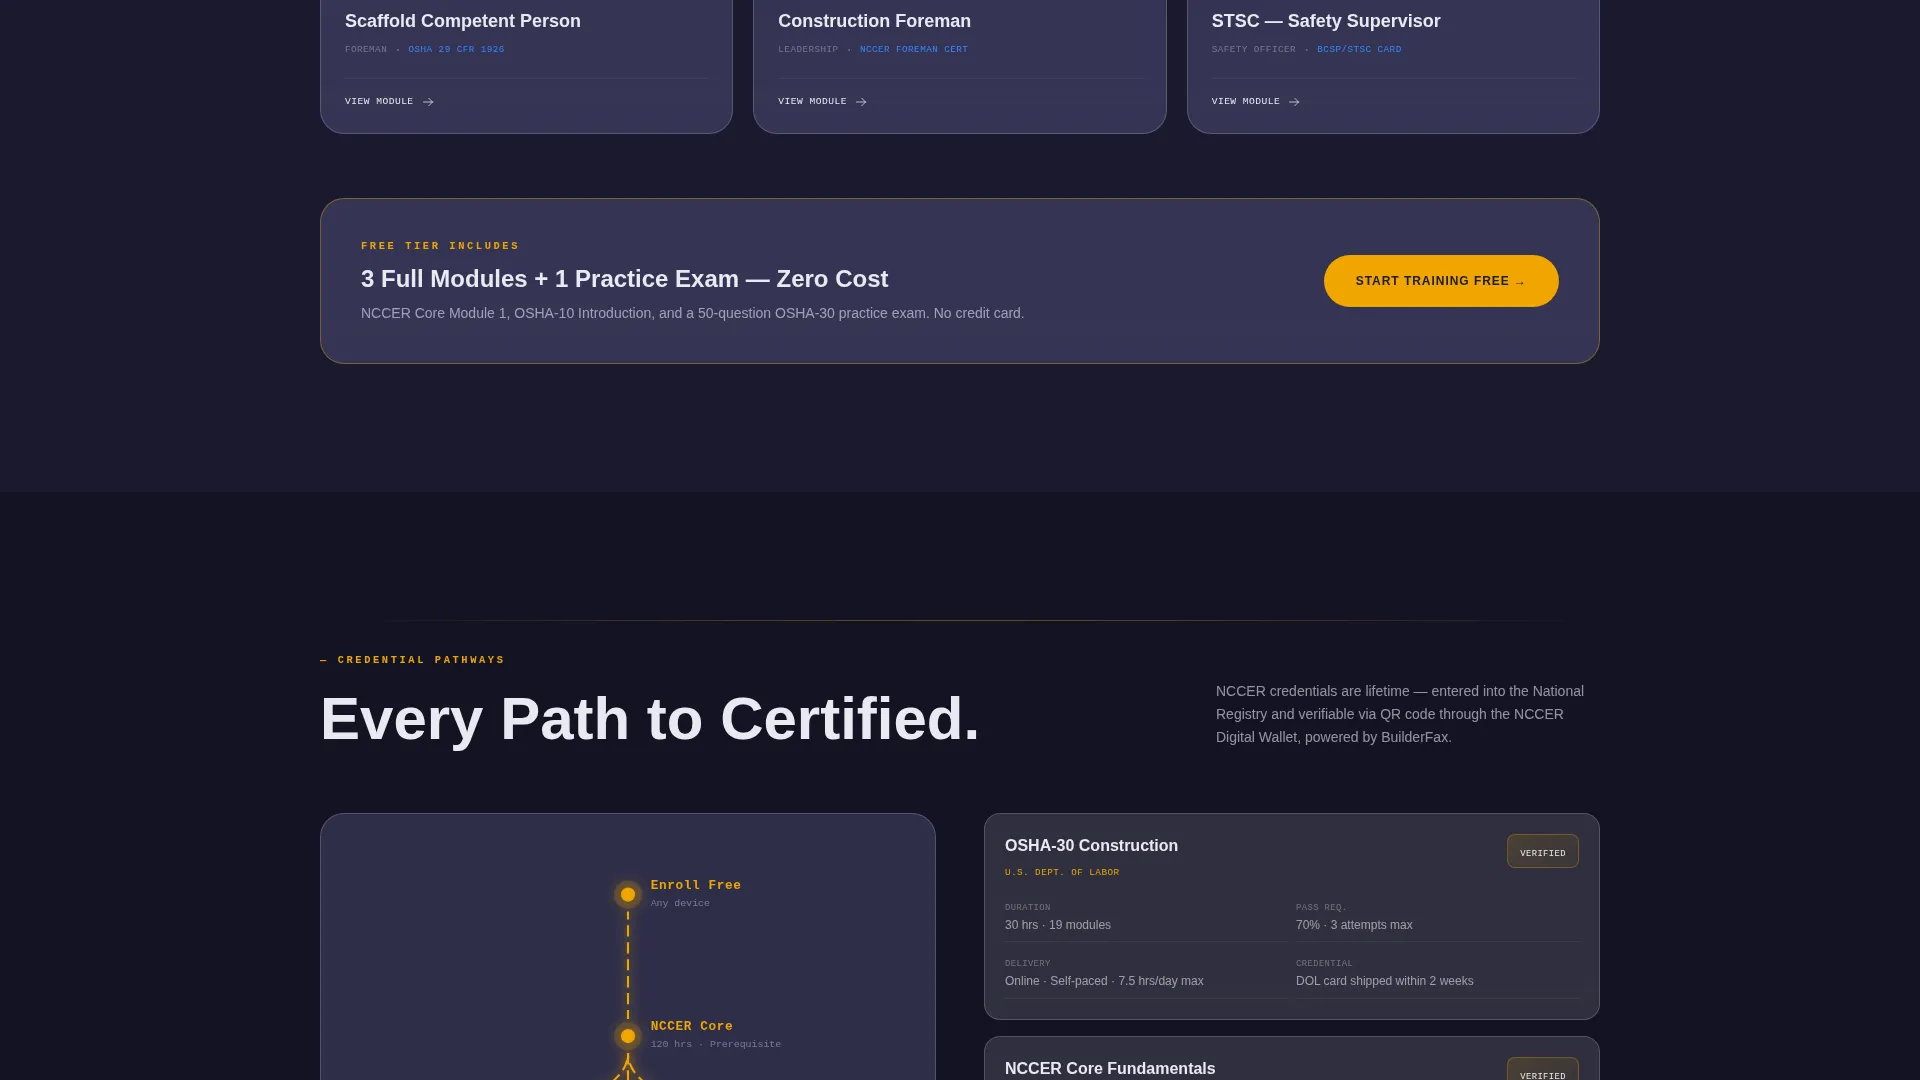This screenshot has height=1080, width=1920.
Task: Click Start Training Free button
Action: [1441, 281]
